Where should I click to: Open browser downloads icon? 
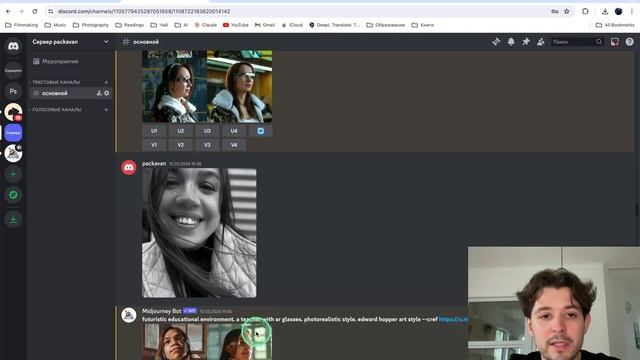click(604, 11)
